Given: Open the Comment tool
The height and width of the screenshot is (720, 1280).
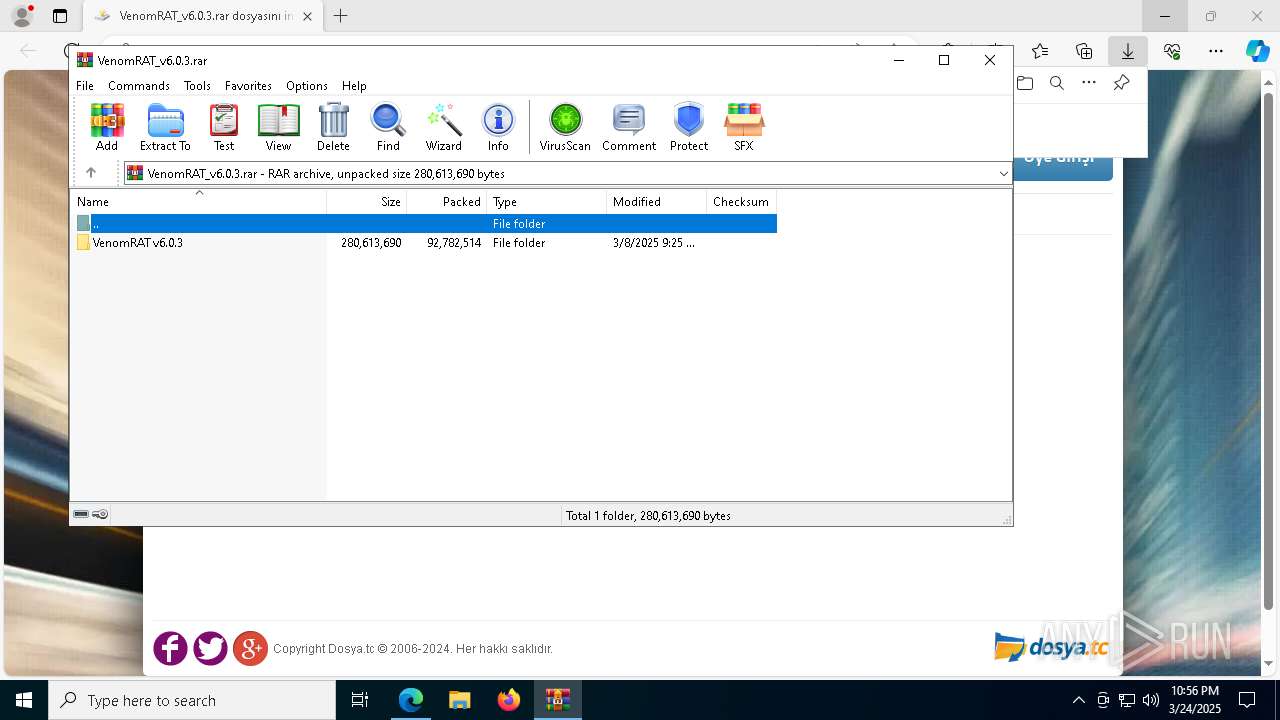Looking at the screenshot, I should (x=629, y=127).
